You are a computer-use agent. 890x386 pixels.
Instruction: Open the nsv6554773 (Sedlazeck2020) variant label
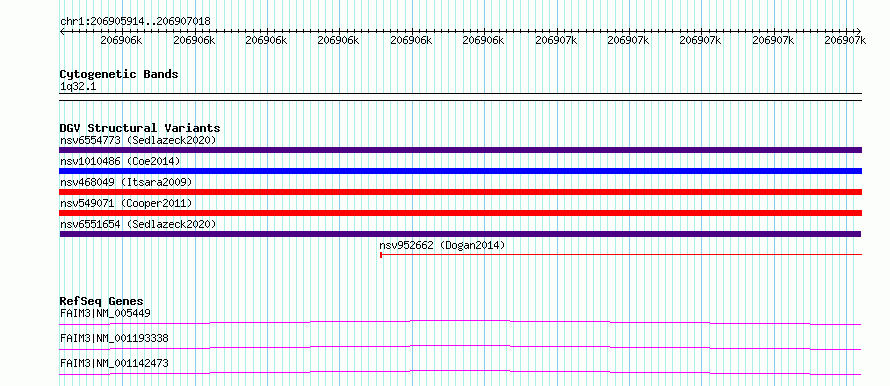click(138, 140)
